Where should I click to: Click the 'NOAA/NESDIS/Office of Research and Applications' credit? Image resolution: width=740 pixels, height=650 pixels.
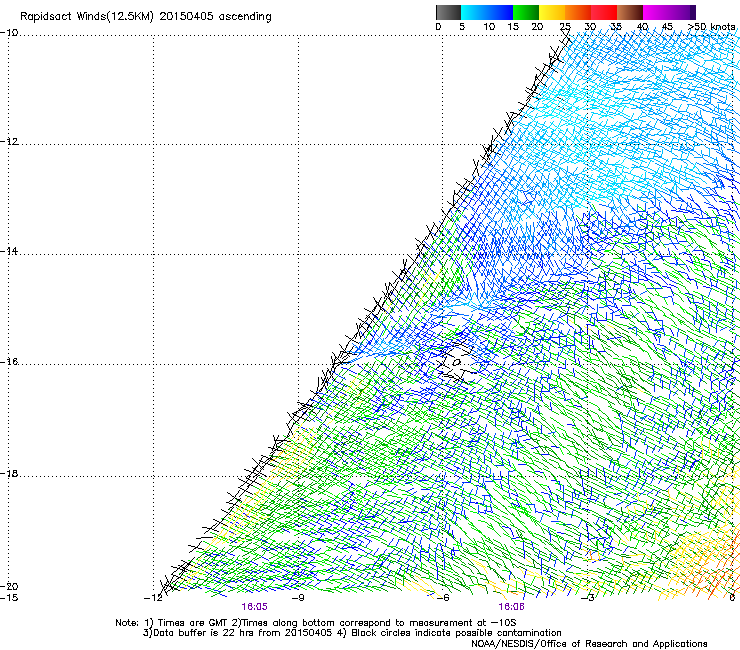[589, 643]
